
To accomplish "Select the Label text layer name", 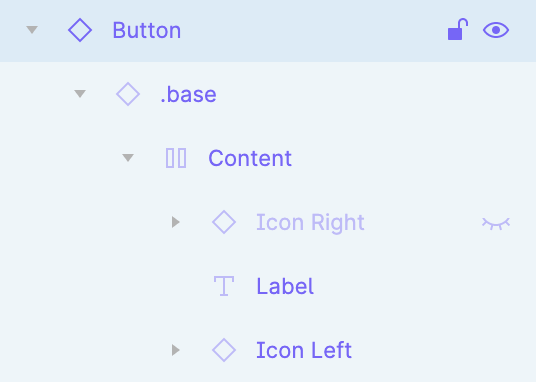I will click(285, 286).
